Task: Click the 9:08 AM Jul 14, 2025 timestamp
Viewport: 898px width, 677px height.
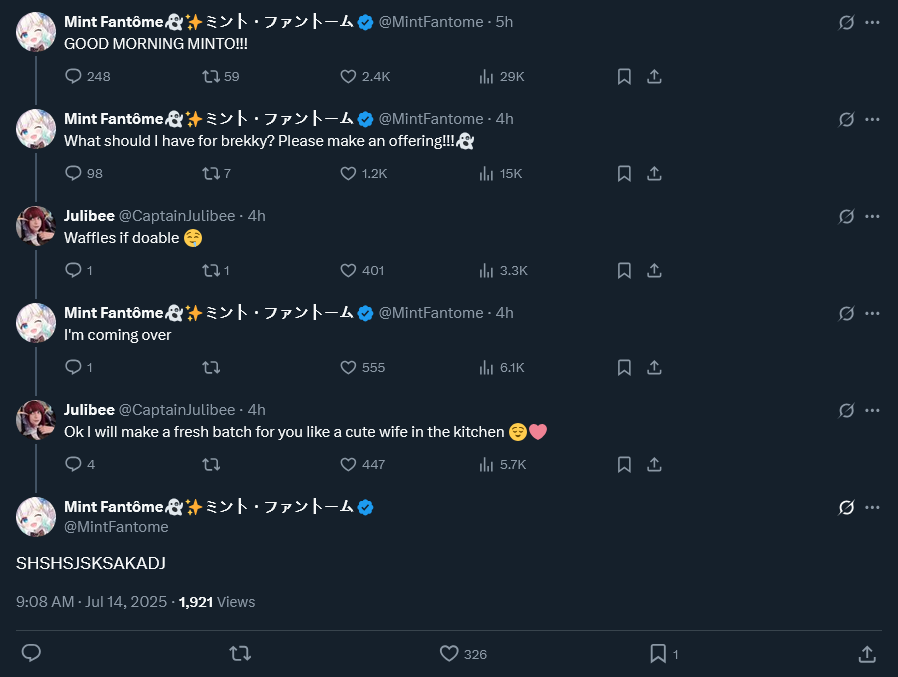Action: 93,602
